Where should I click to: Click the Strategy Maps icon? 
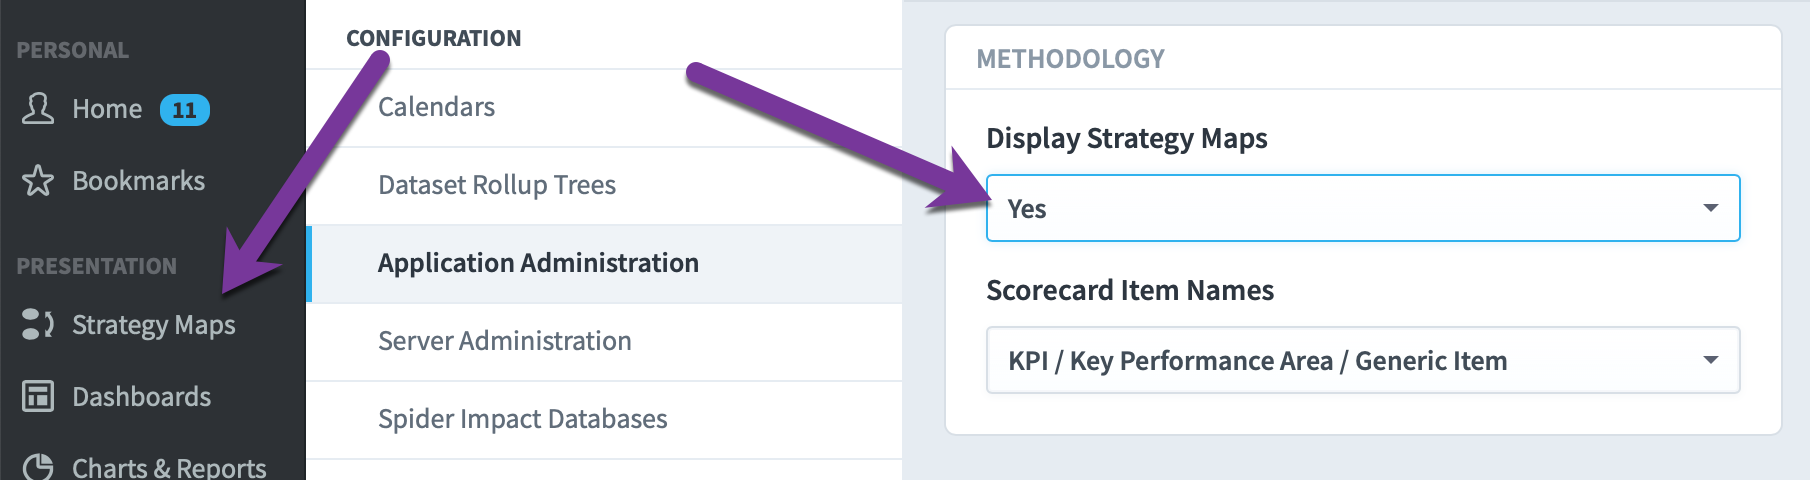coord(38,324)
